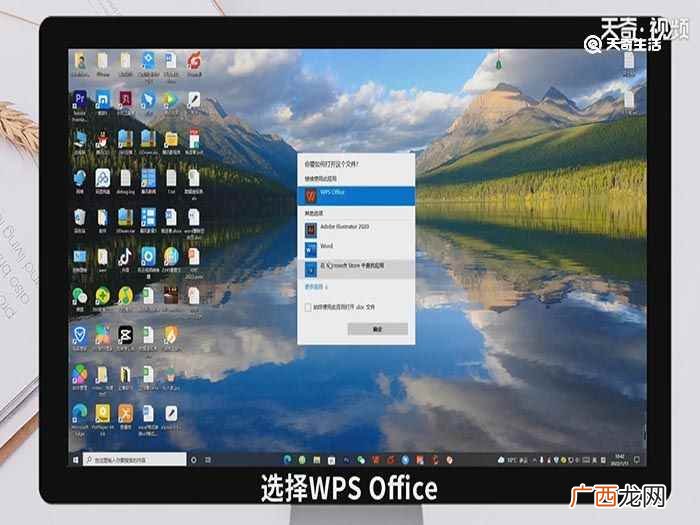Open the Tencent Video colorful play shortcut
Screen dimensions: 700x525
pyautogui.click(x=171, y=103)
